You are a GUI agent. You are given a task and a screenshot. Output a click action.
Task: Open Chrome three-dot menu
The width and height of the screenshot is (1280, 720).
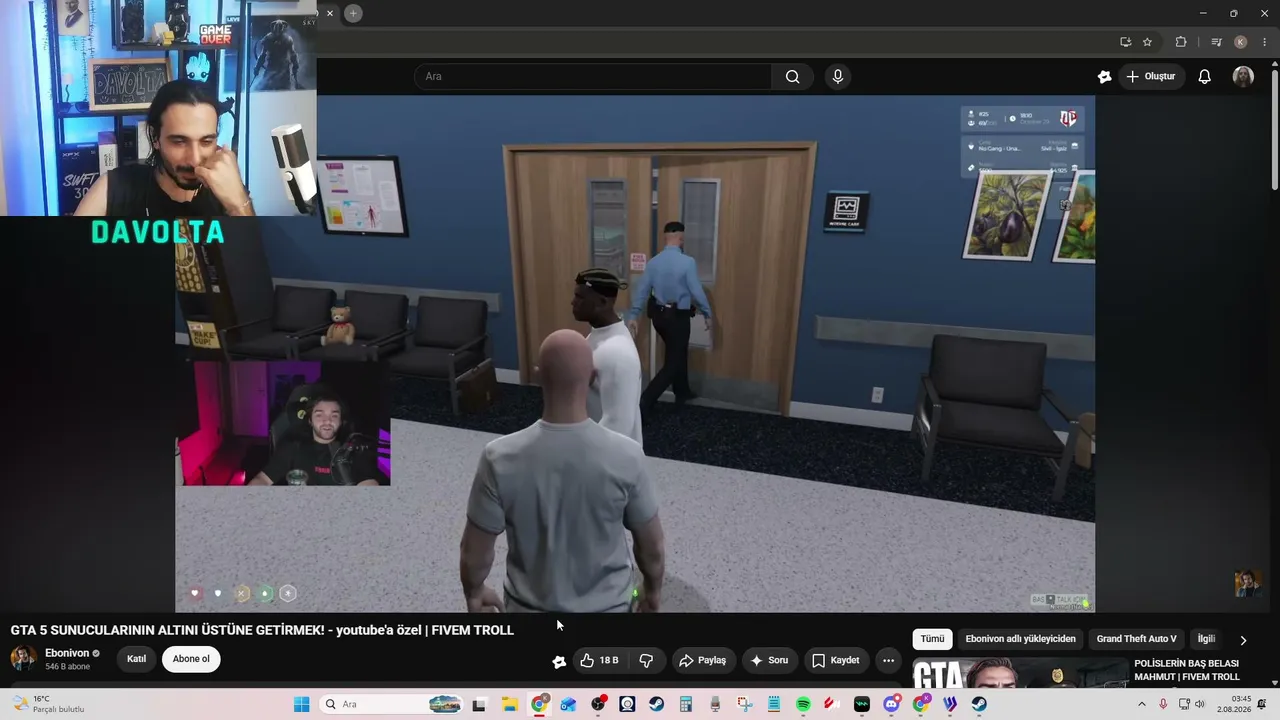1264,42
